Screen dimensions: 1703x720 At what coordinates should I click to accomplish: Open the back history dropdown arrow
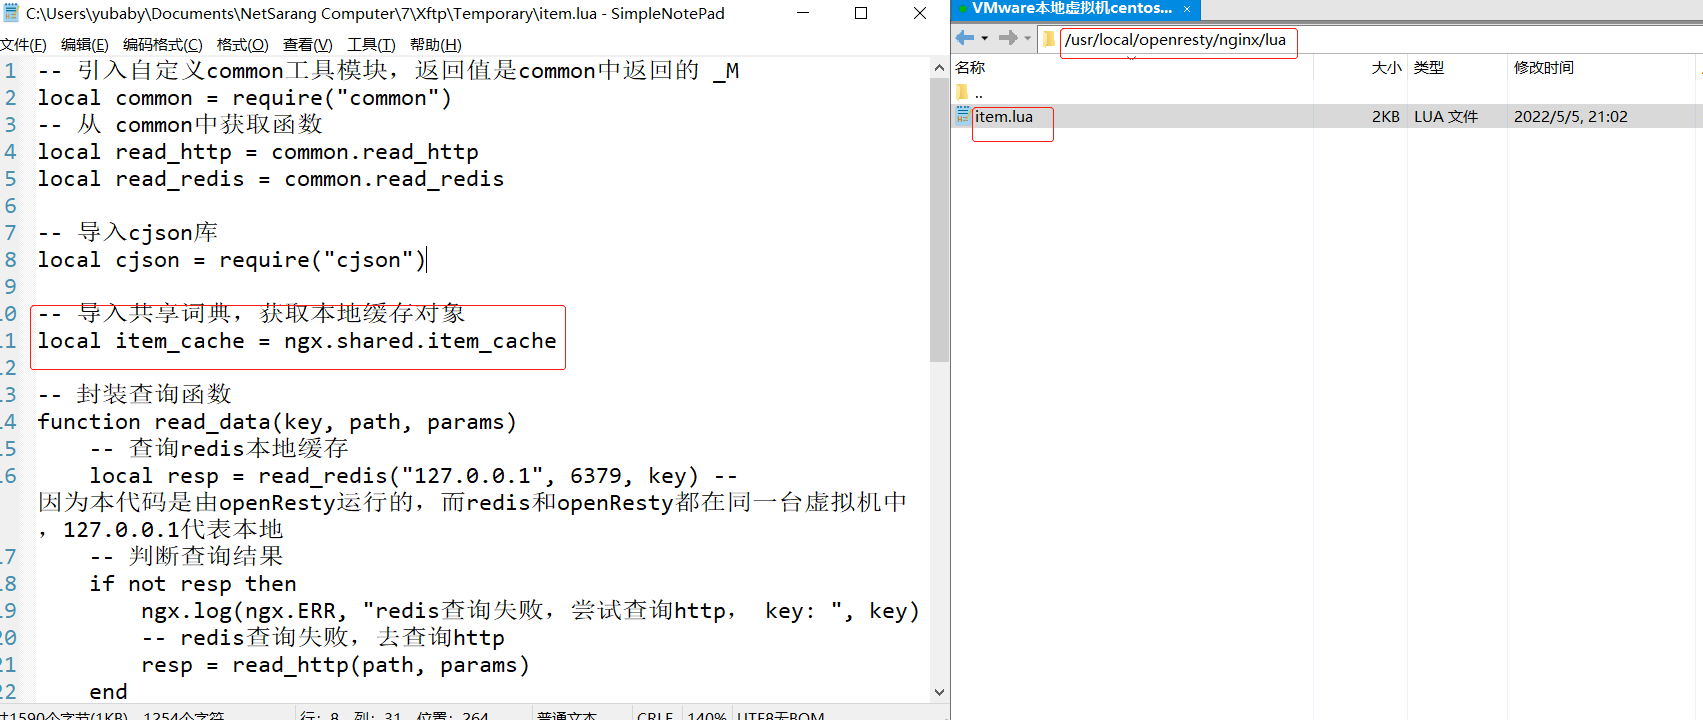pos(985,38)
